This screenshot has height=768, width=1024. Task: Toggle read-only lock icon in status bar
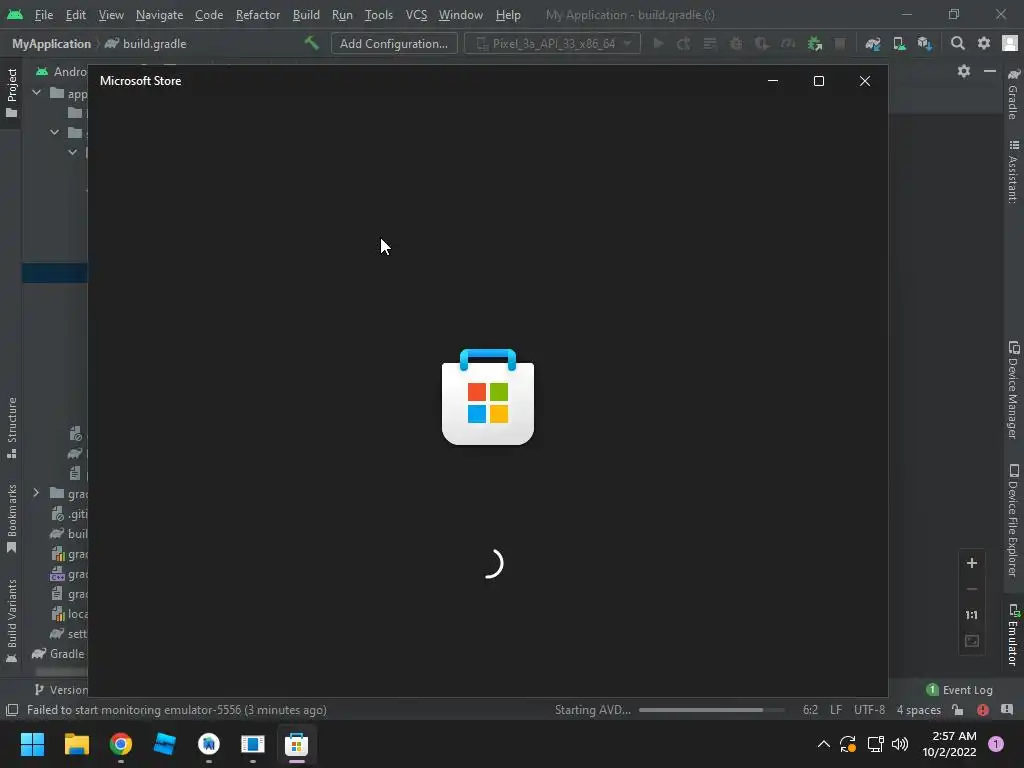957,710
